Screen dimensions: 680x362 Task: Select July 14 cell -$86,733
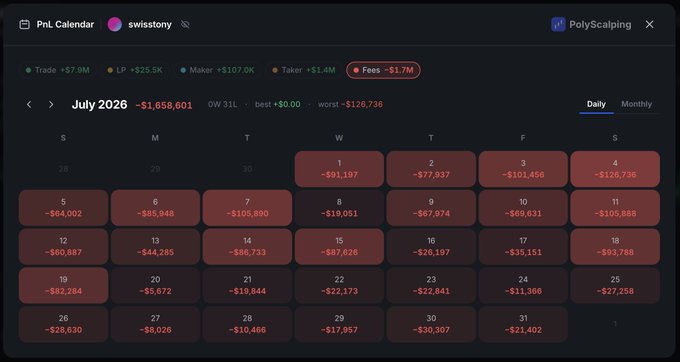tap(247, 247)
